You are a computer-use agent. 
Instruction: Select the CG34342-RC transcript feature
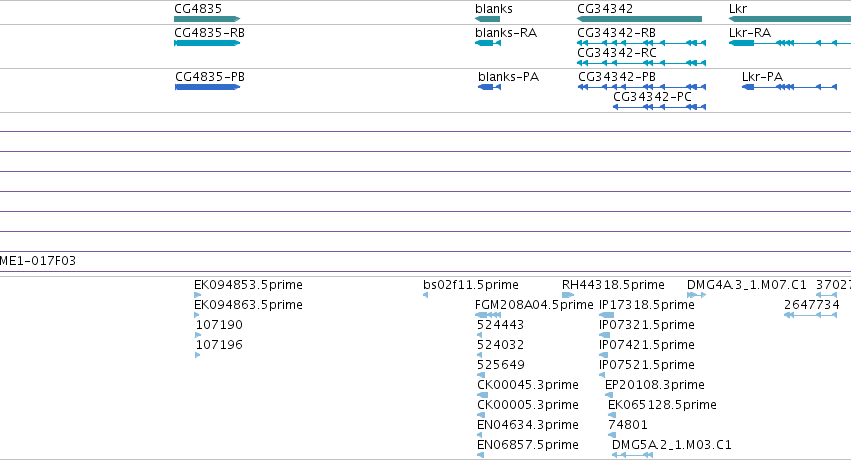point(642,63)
